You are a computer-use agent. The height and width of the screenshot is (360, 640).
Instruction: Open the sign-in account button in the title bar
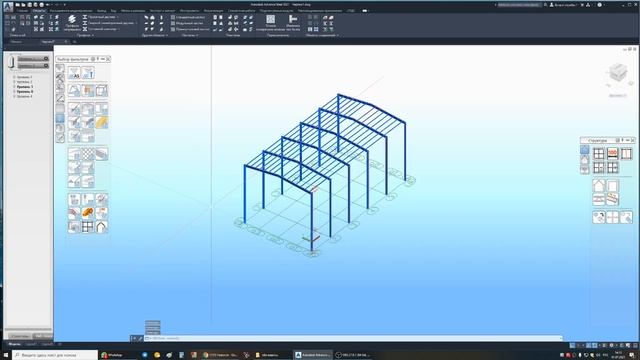tap(563, 5)
